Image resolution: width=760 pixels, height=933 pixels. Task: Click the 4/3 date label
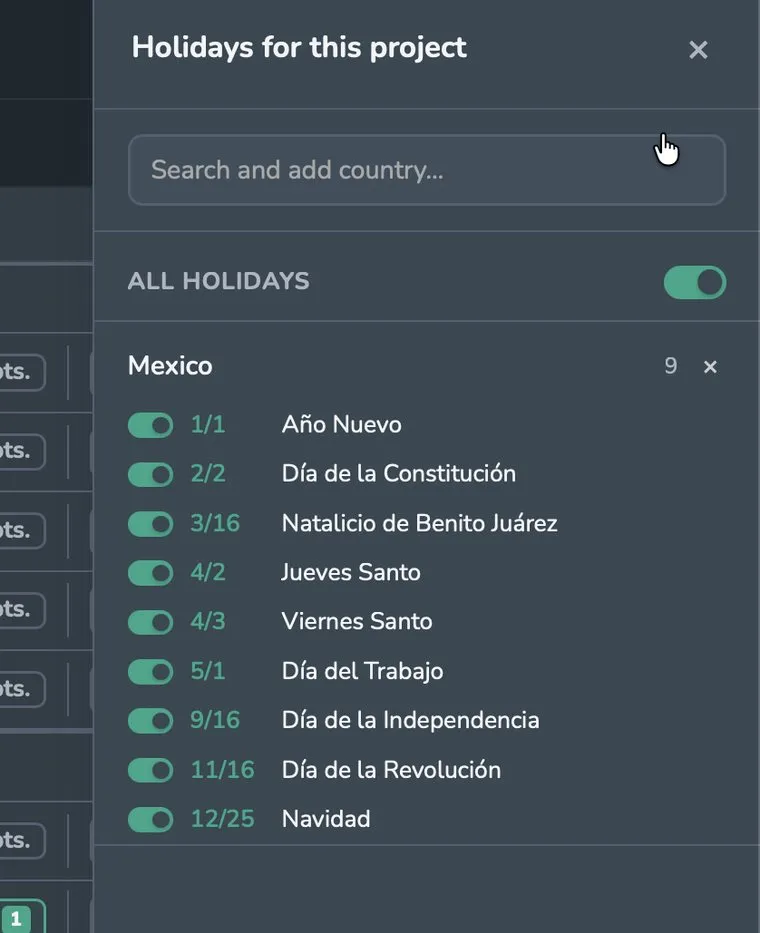[x=208, y=621]
